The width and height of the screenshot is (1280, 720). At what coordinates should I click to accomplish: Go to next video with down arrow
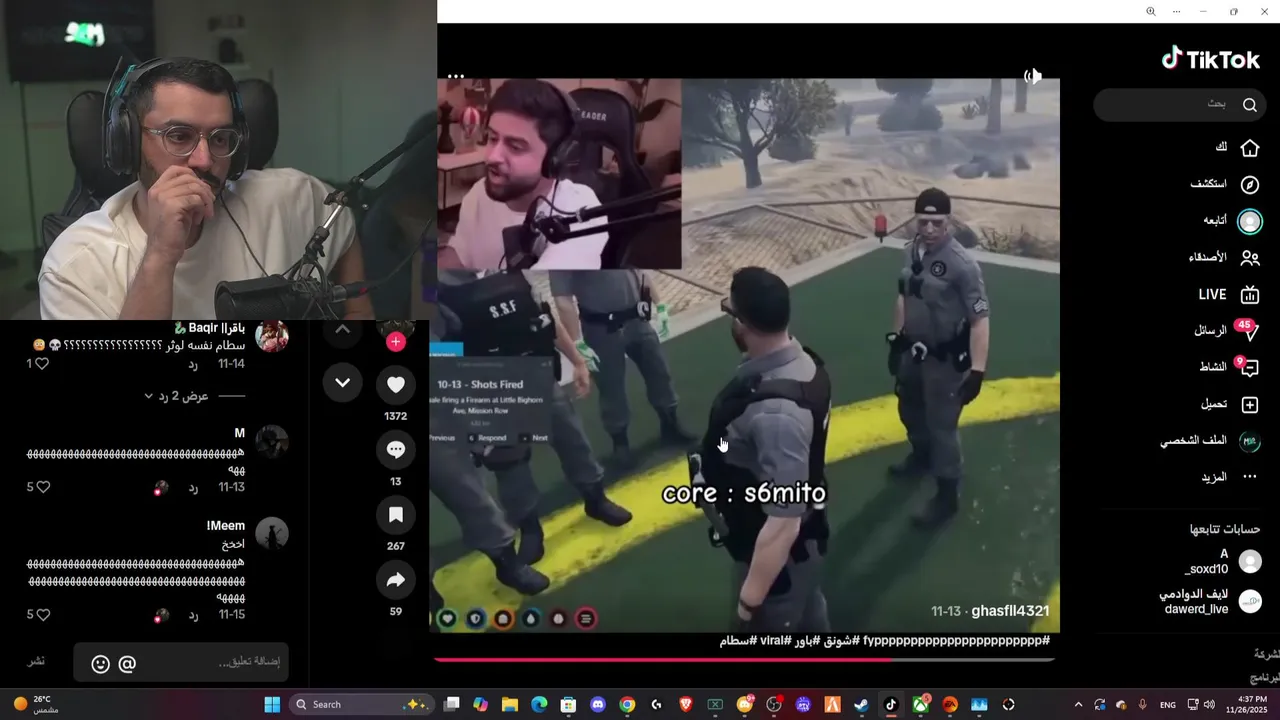342,383
